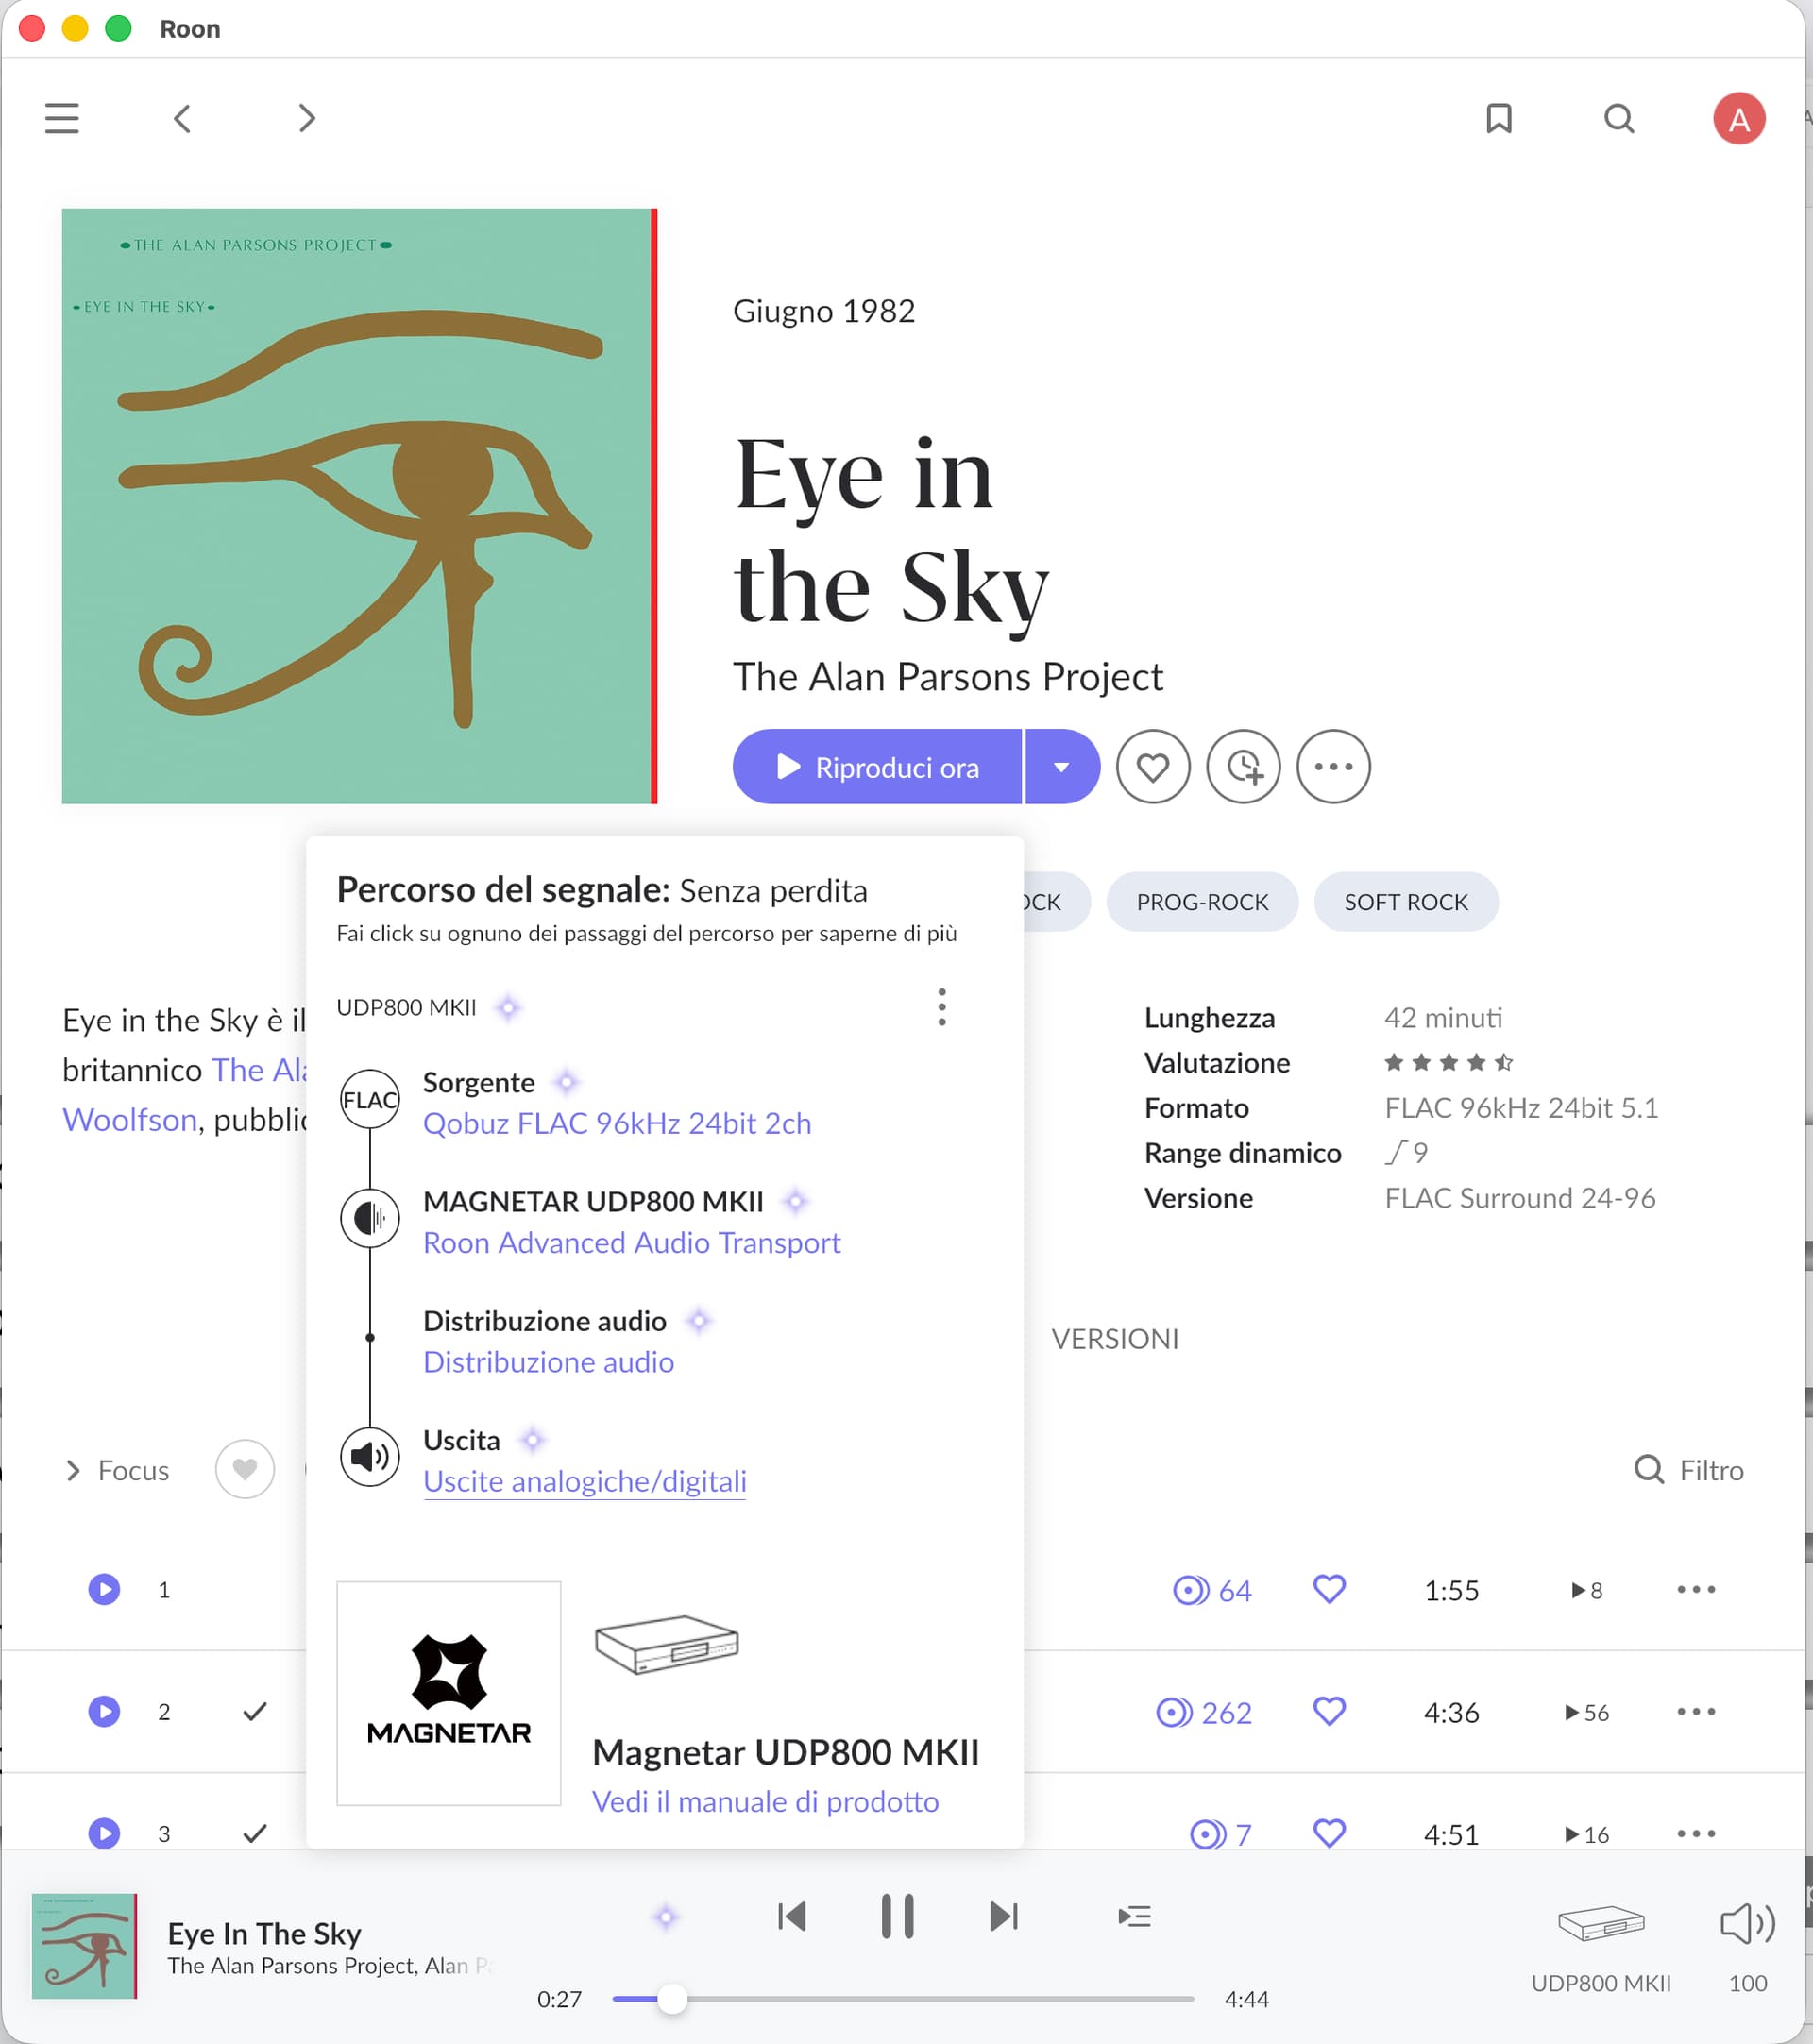Click the playback progress slider handle

pyautogui.click(x=672, y=1998)
